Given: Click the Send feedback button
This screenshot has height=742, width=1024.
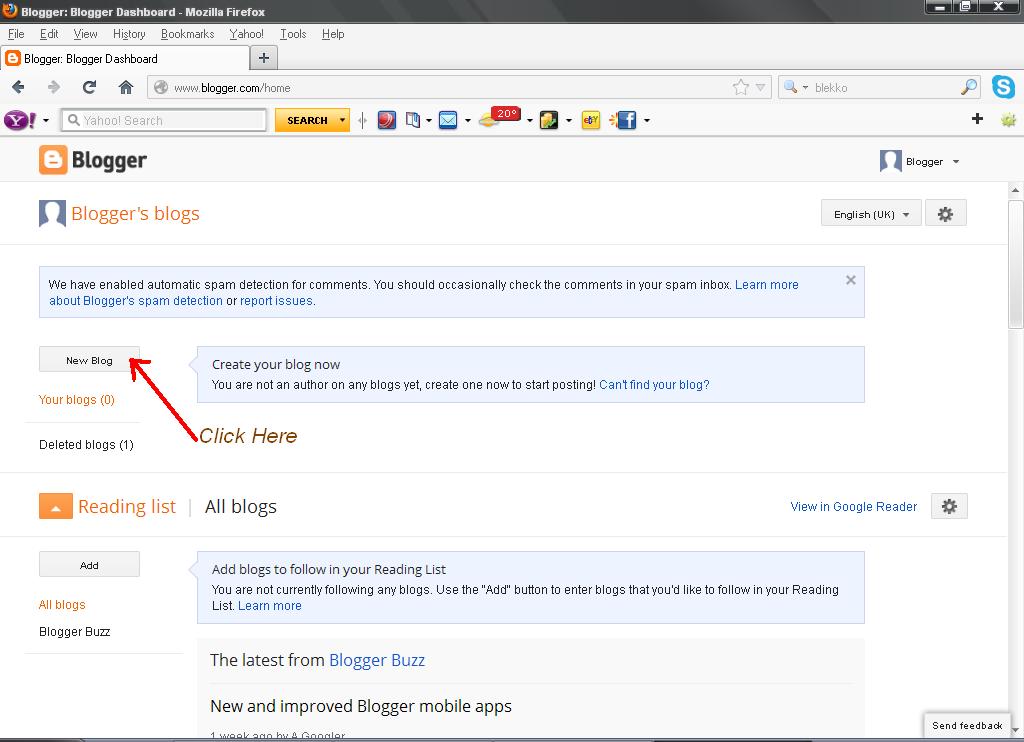Looking at the screenshot, I should click(967, 725).
